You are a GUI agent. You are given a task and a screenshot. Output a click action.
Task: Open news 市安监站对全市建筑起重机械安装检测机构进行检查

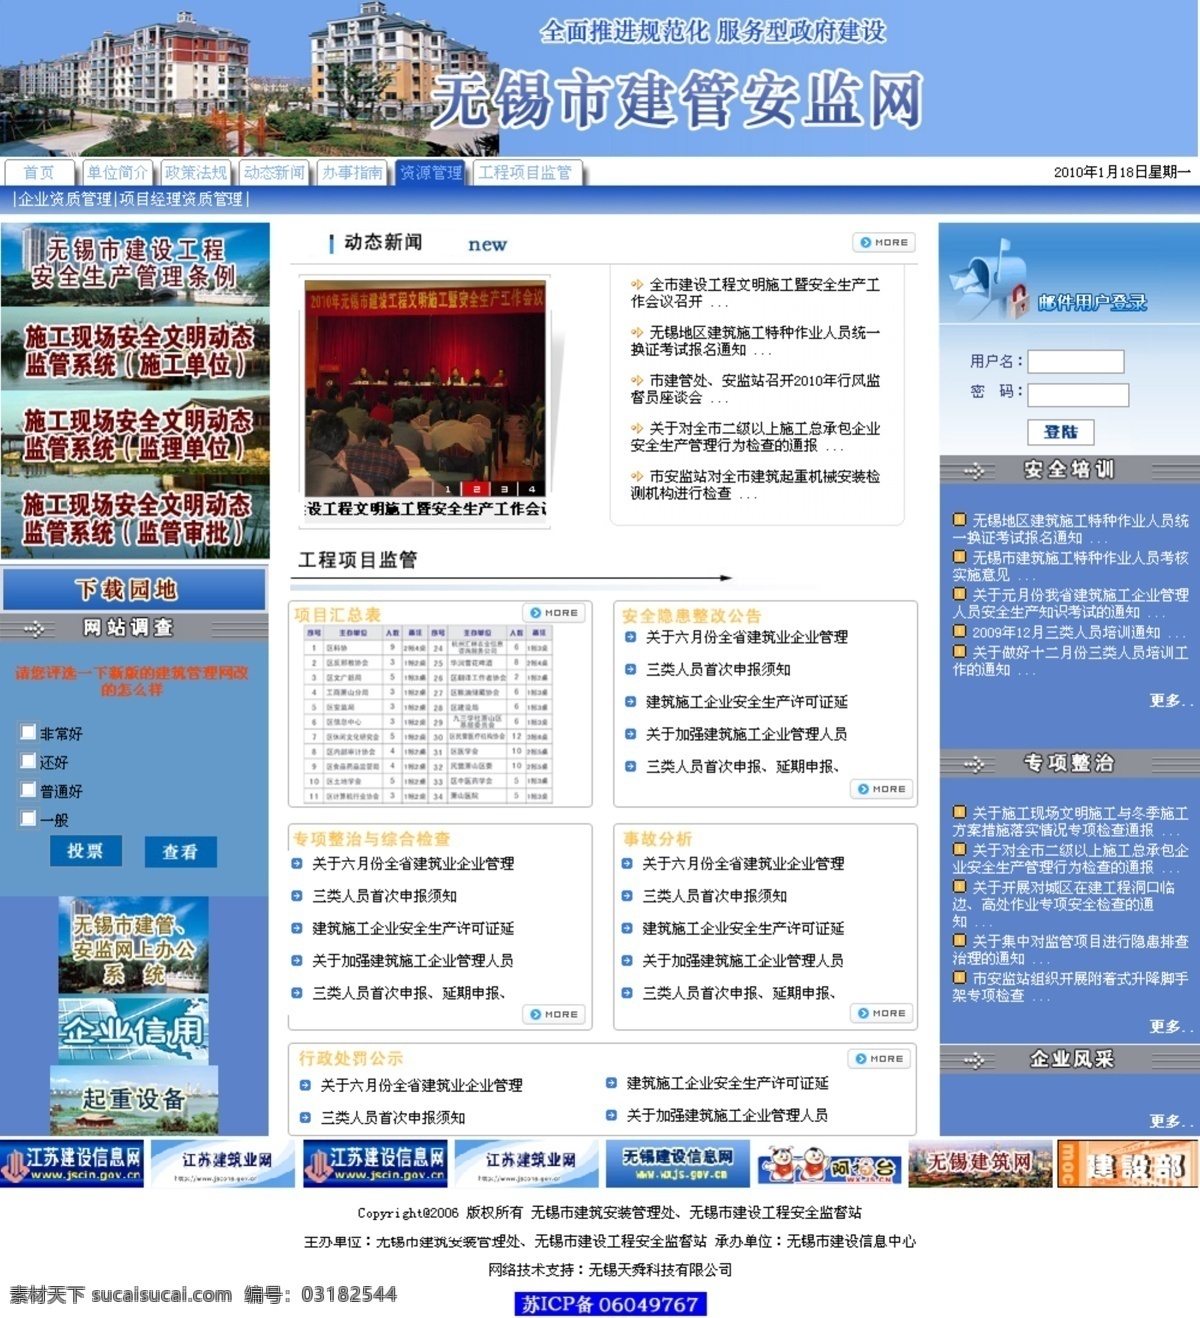pyautogui.click(x=755, y=485)
